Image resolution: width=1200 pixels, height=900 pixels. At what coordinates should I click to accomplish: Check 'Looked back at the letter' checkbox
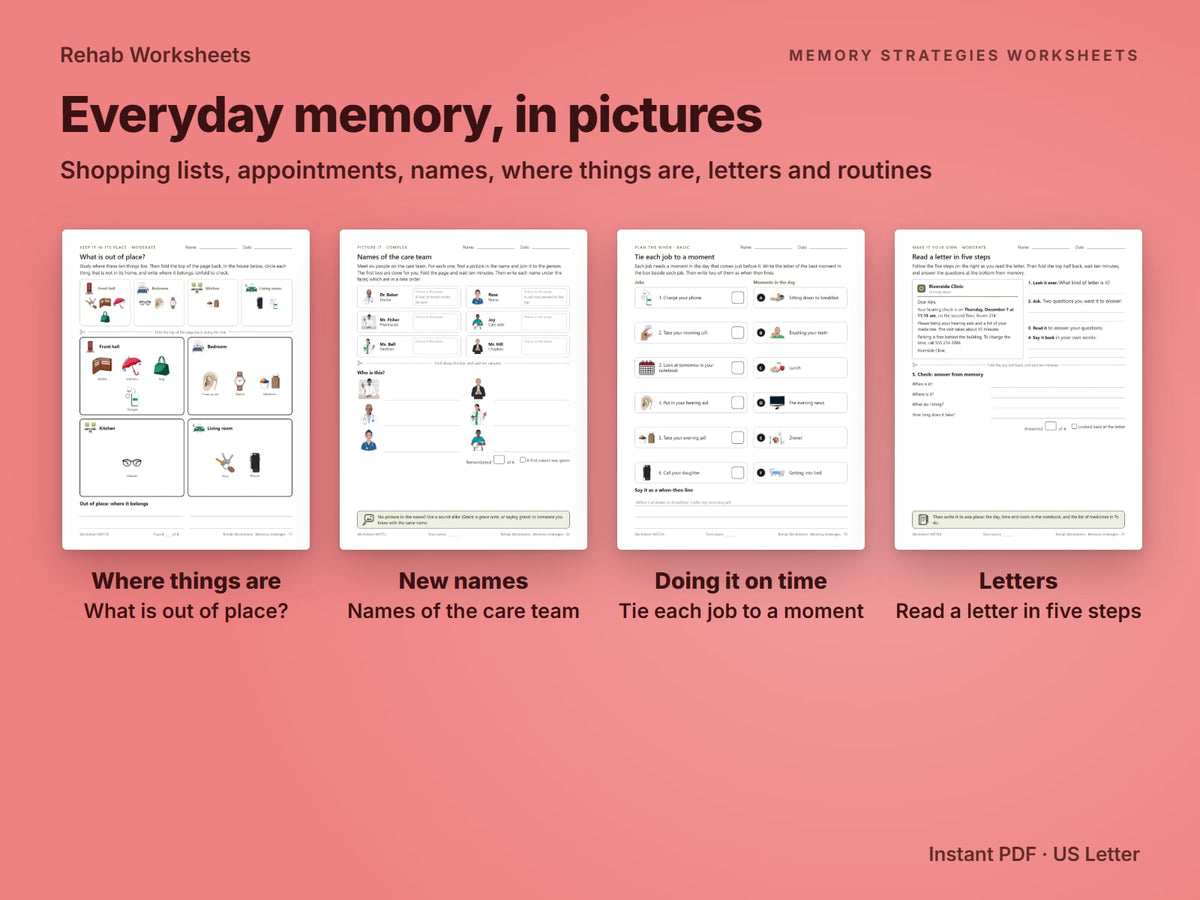[1074, 426]
